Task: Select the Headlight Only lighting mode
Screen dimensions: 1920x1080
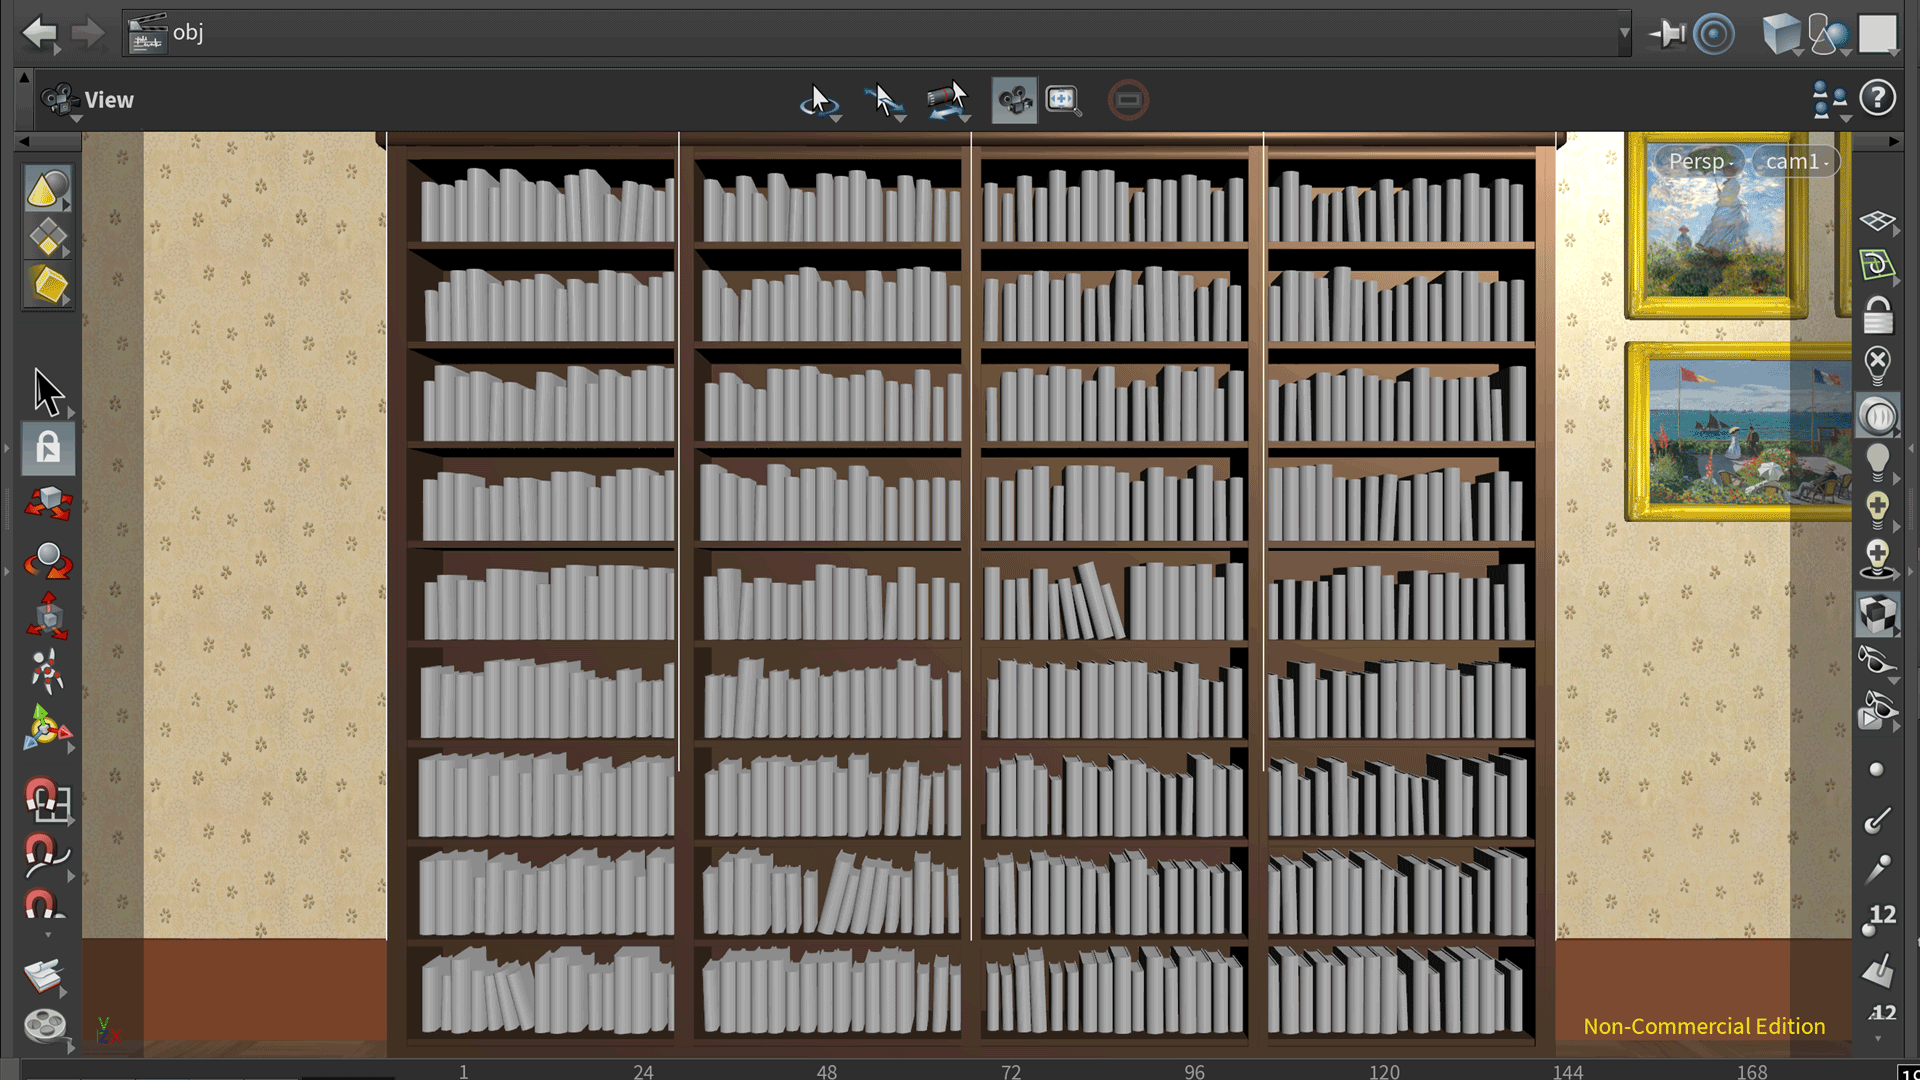Action: (1878, 415)
